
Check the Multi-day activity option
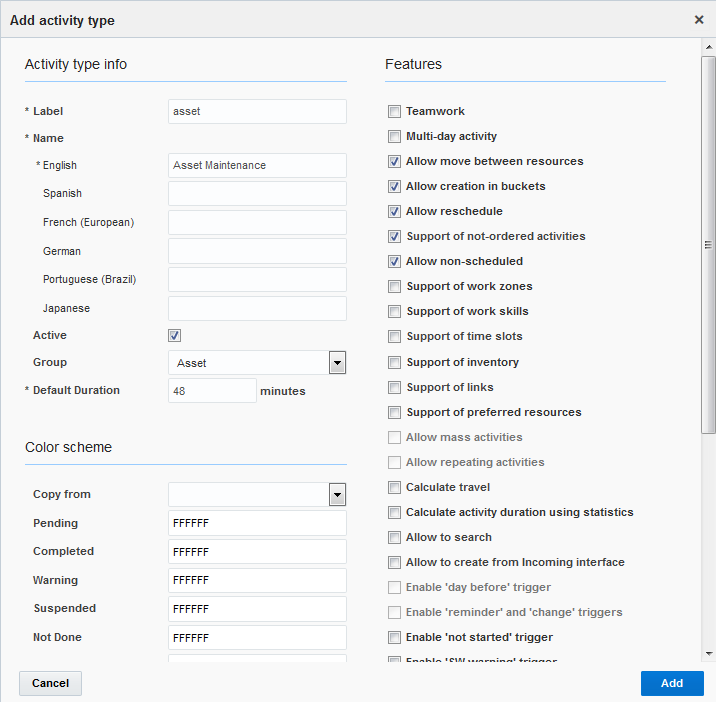click(x=395, y=137)
